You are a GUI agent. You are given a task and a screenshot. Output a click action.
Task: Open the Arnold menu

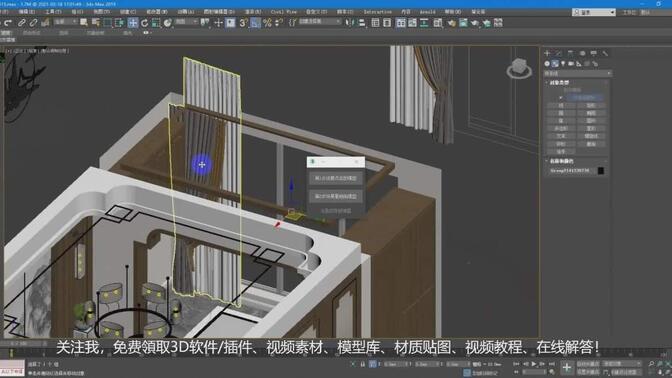(427, 12)
